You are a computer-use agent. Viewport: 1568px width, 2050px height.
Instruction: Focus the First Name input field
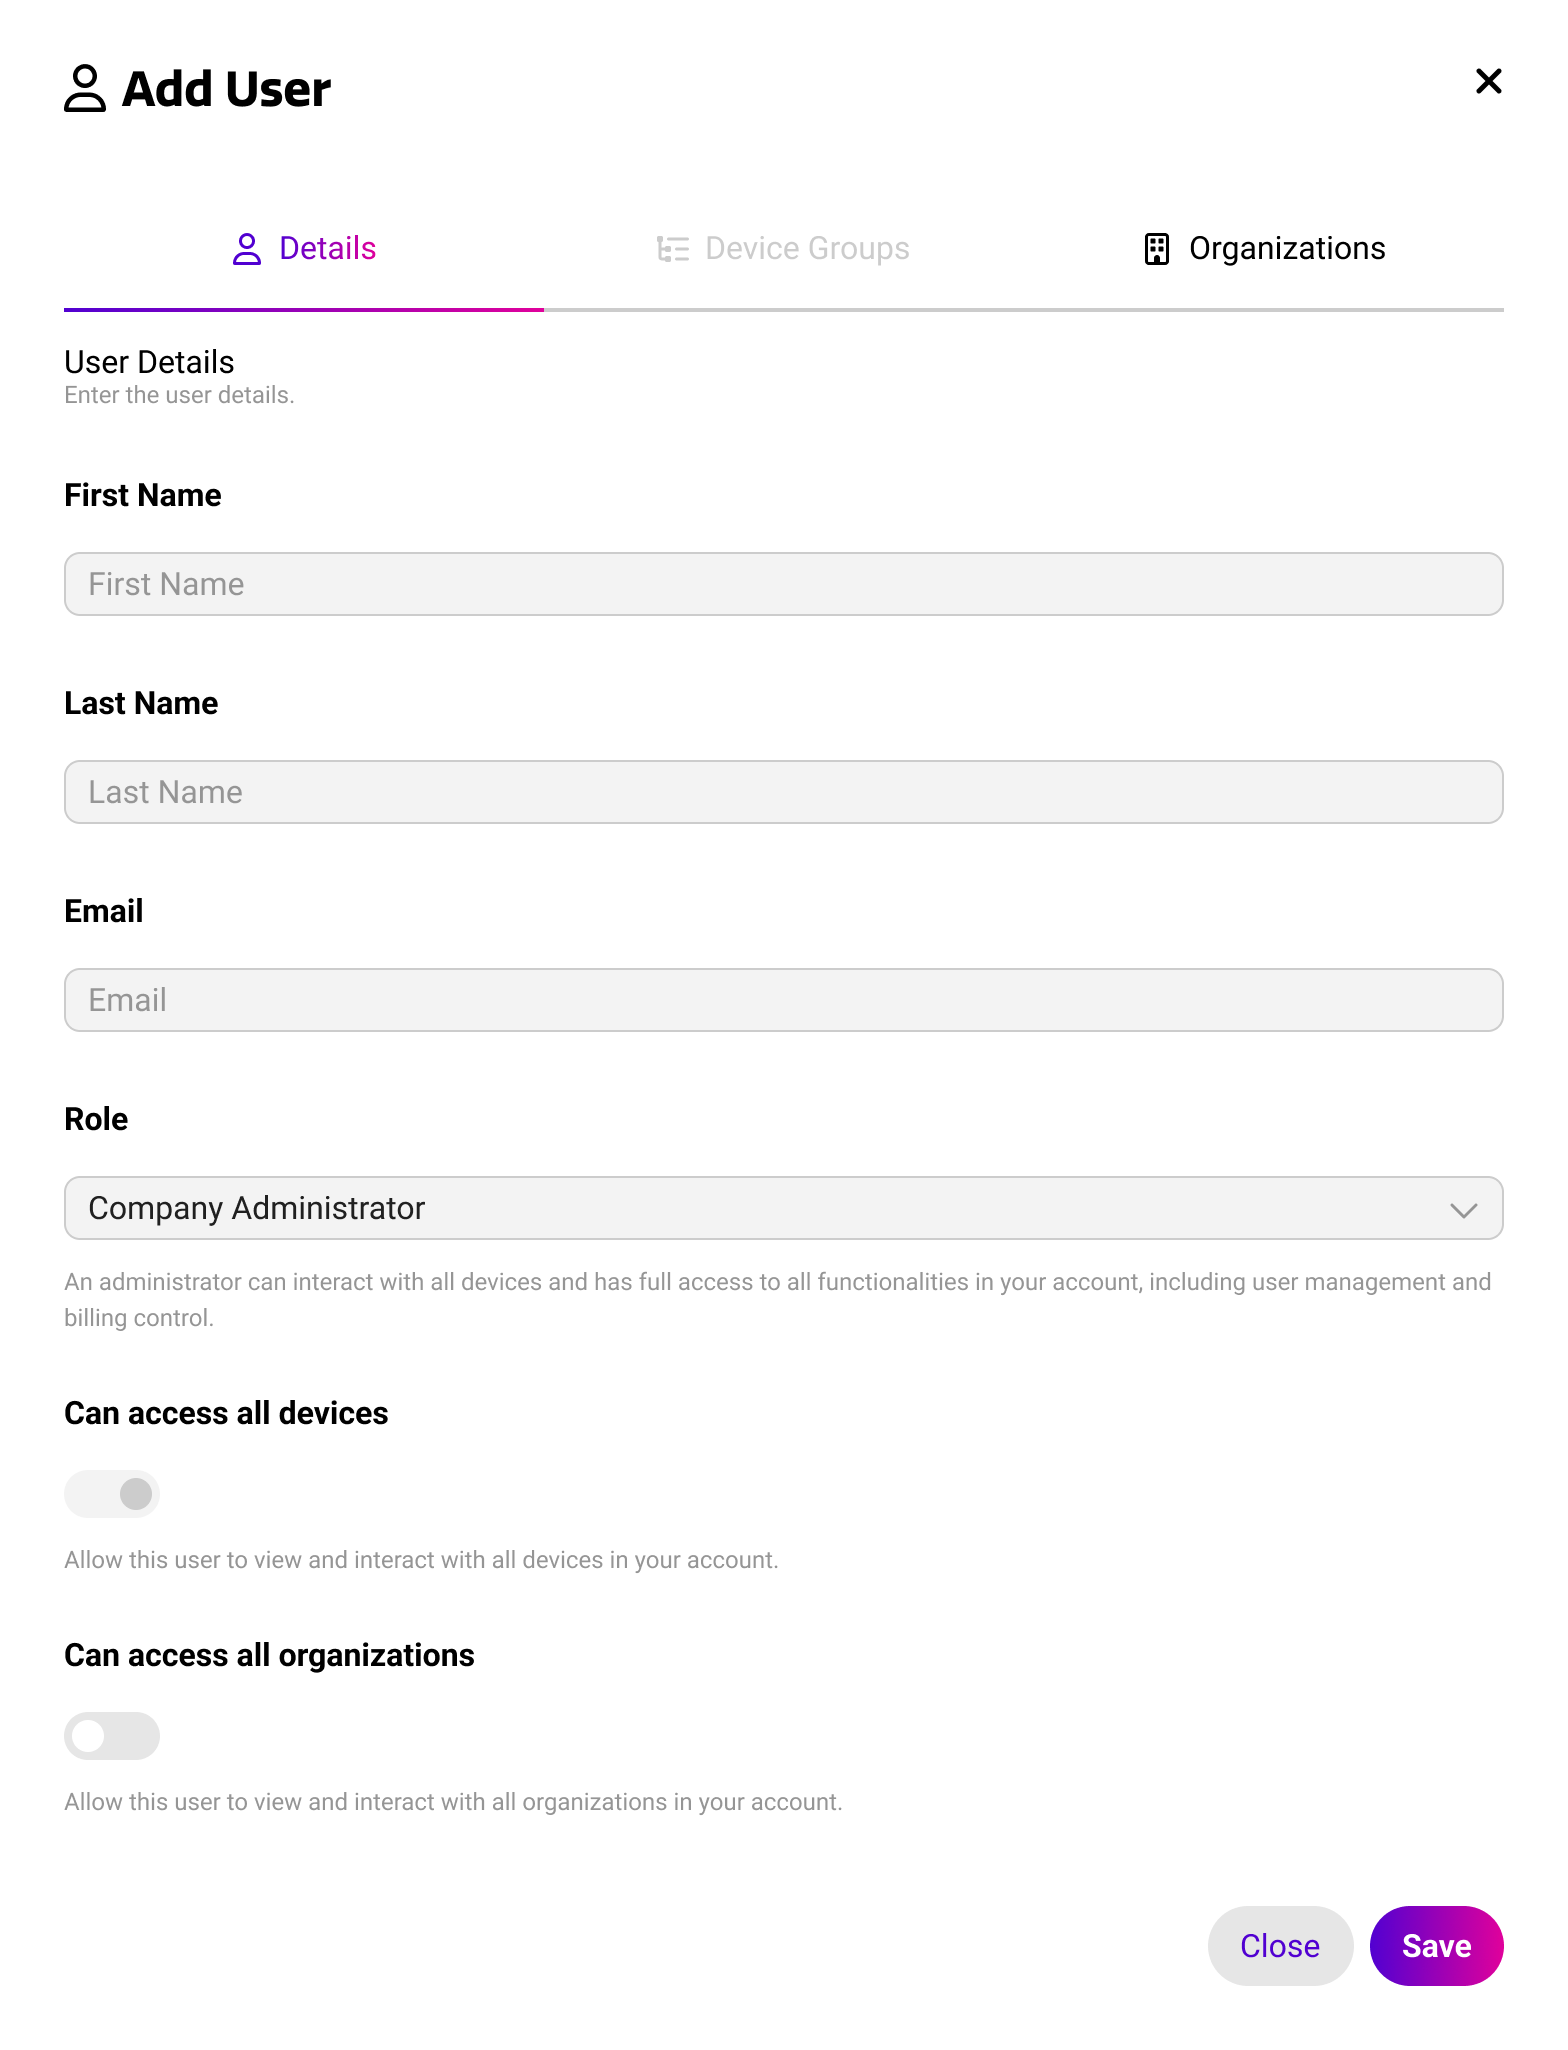(784, 584)
